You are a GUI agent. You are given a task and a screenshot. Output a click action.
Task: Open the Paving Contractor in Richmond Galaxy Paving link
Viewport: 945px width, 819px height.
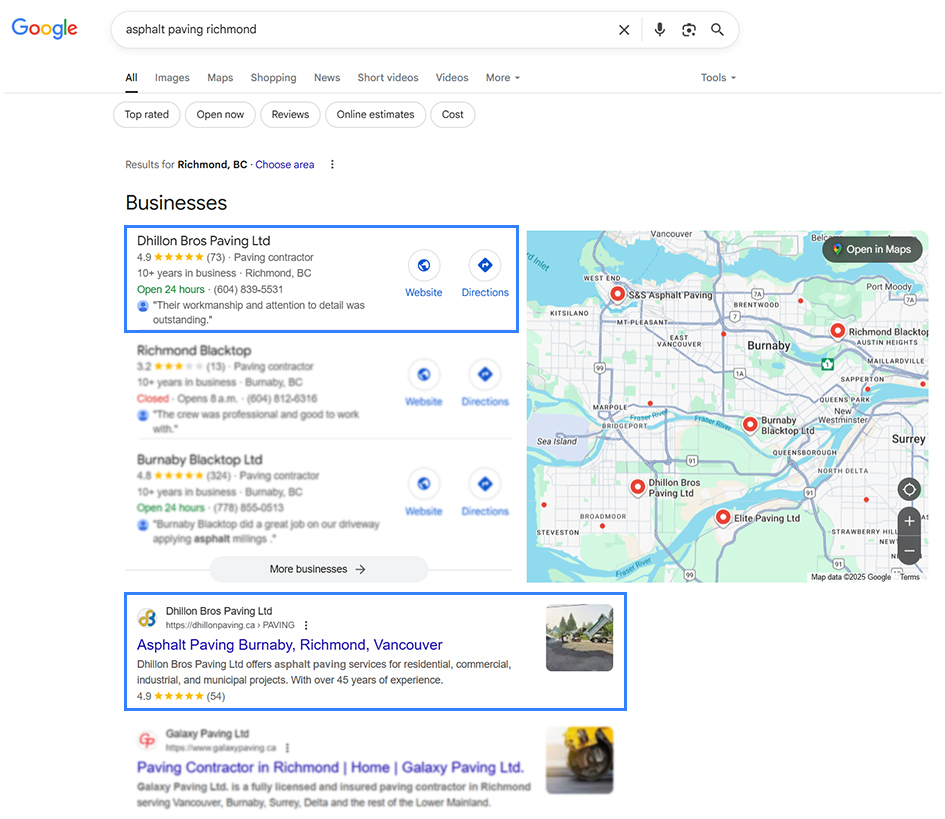point(330,767)
